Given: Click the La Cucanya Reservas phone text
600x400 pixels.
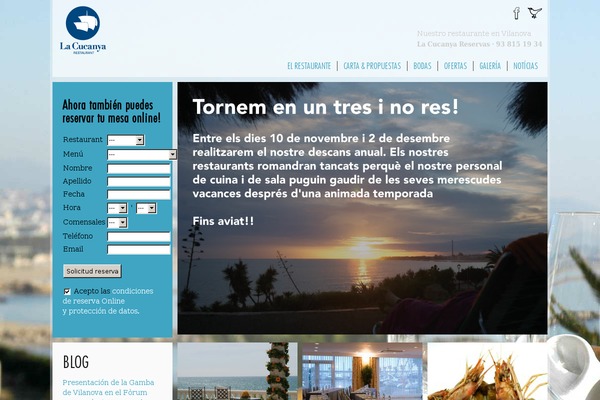Looking at the screenshot, I should 479,44.
